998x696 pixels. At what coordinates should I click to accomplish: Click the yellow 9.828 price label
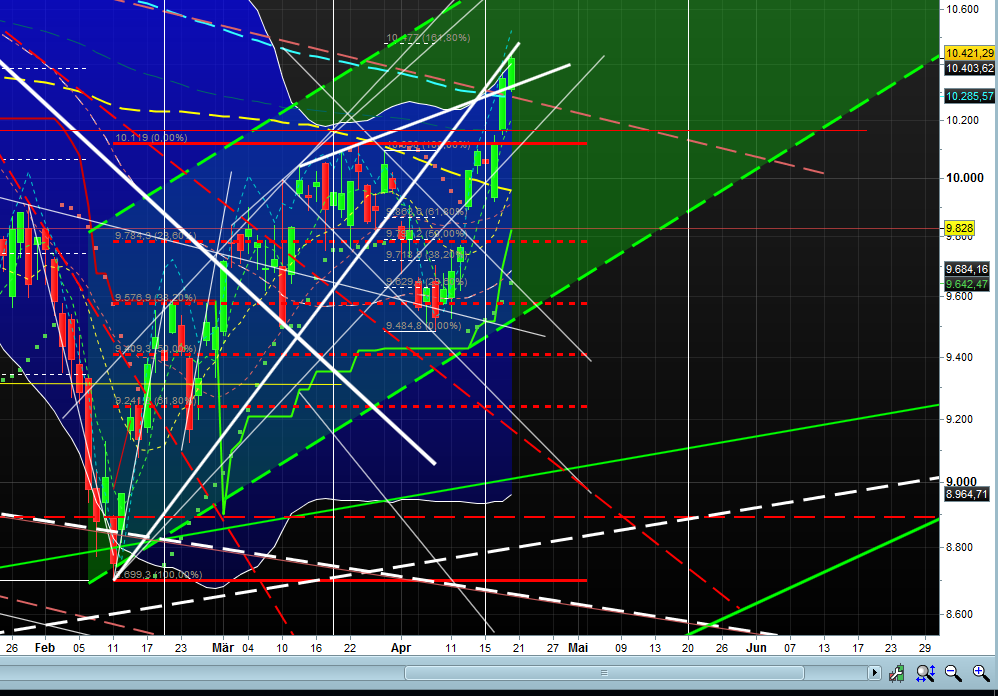click(x=959, y=228)
